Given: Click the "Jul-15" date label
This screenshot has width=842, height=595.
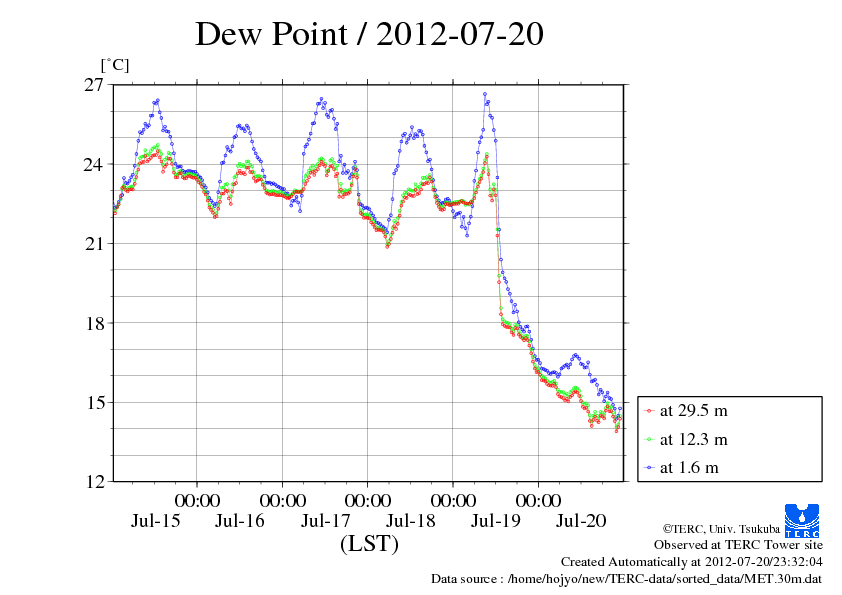Looking at the screenshot, I should [x=156, y=520].
